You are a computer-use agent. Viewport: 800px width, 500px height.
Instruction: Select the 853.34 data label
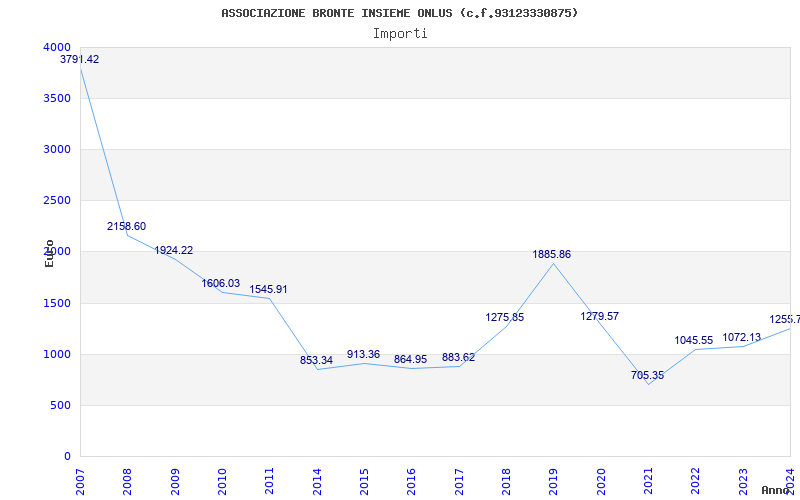click(x=316, y=360)
